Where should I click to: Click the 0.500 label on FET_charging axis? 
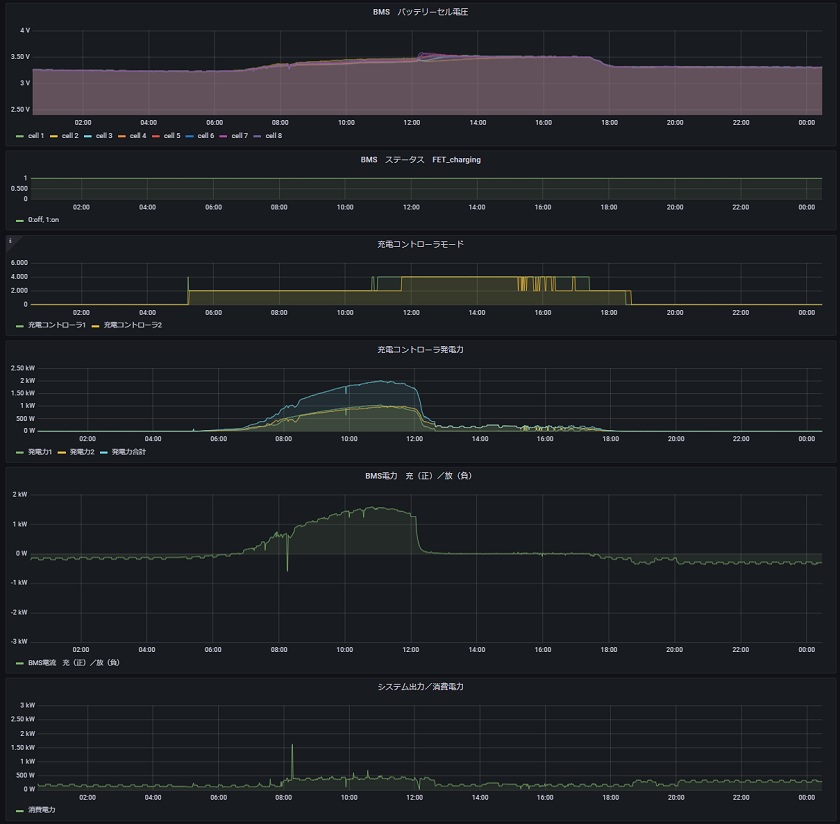[19, 189]
